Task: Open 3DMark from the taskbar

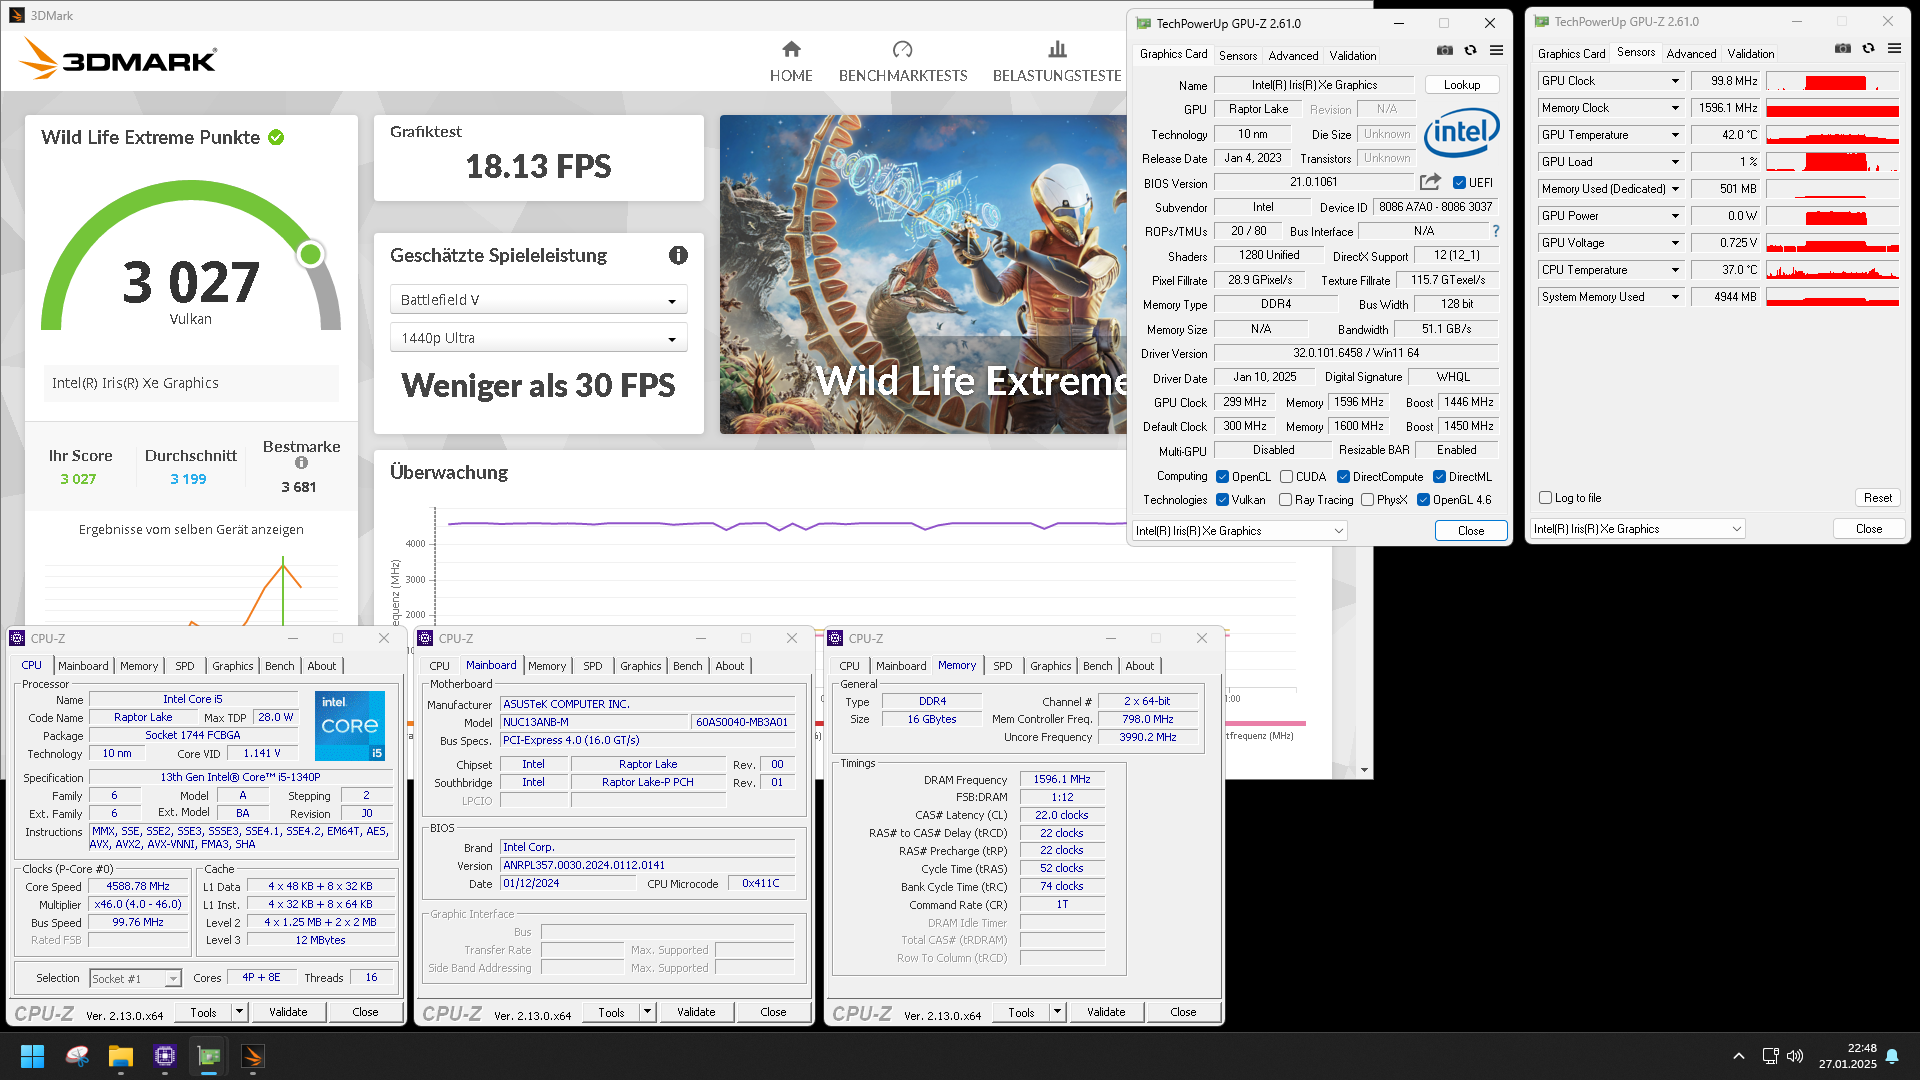Action: tap(253, 1056)
